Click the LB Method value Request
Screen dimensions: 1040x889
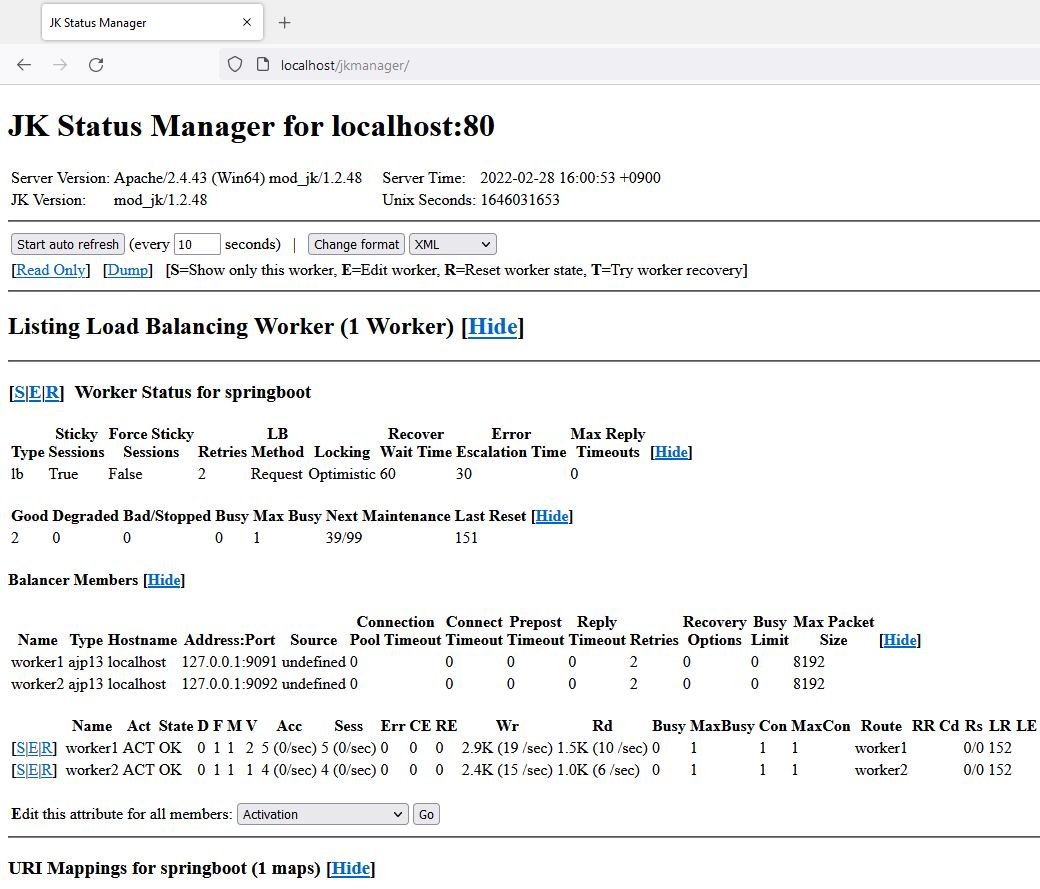(277, 474)
